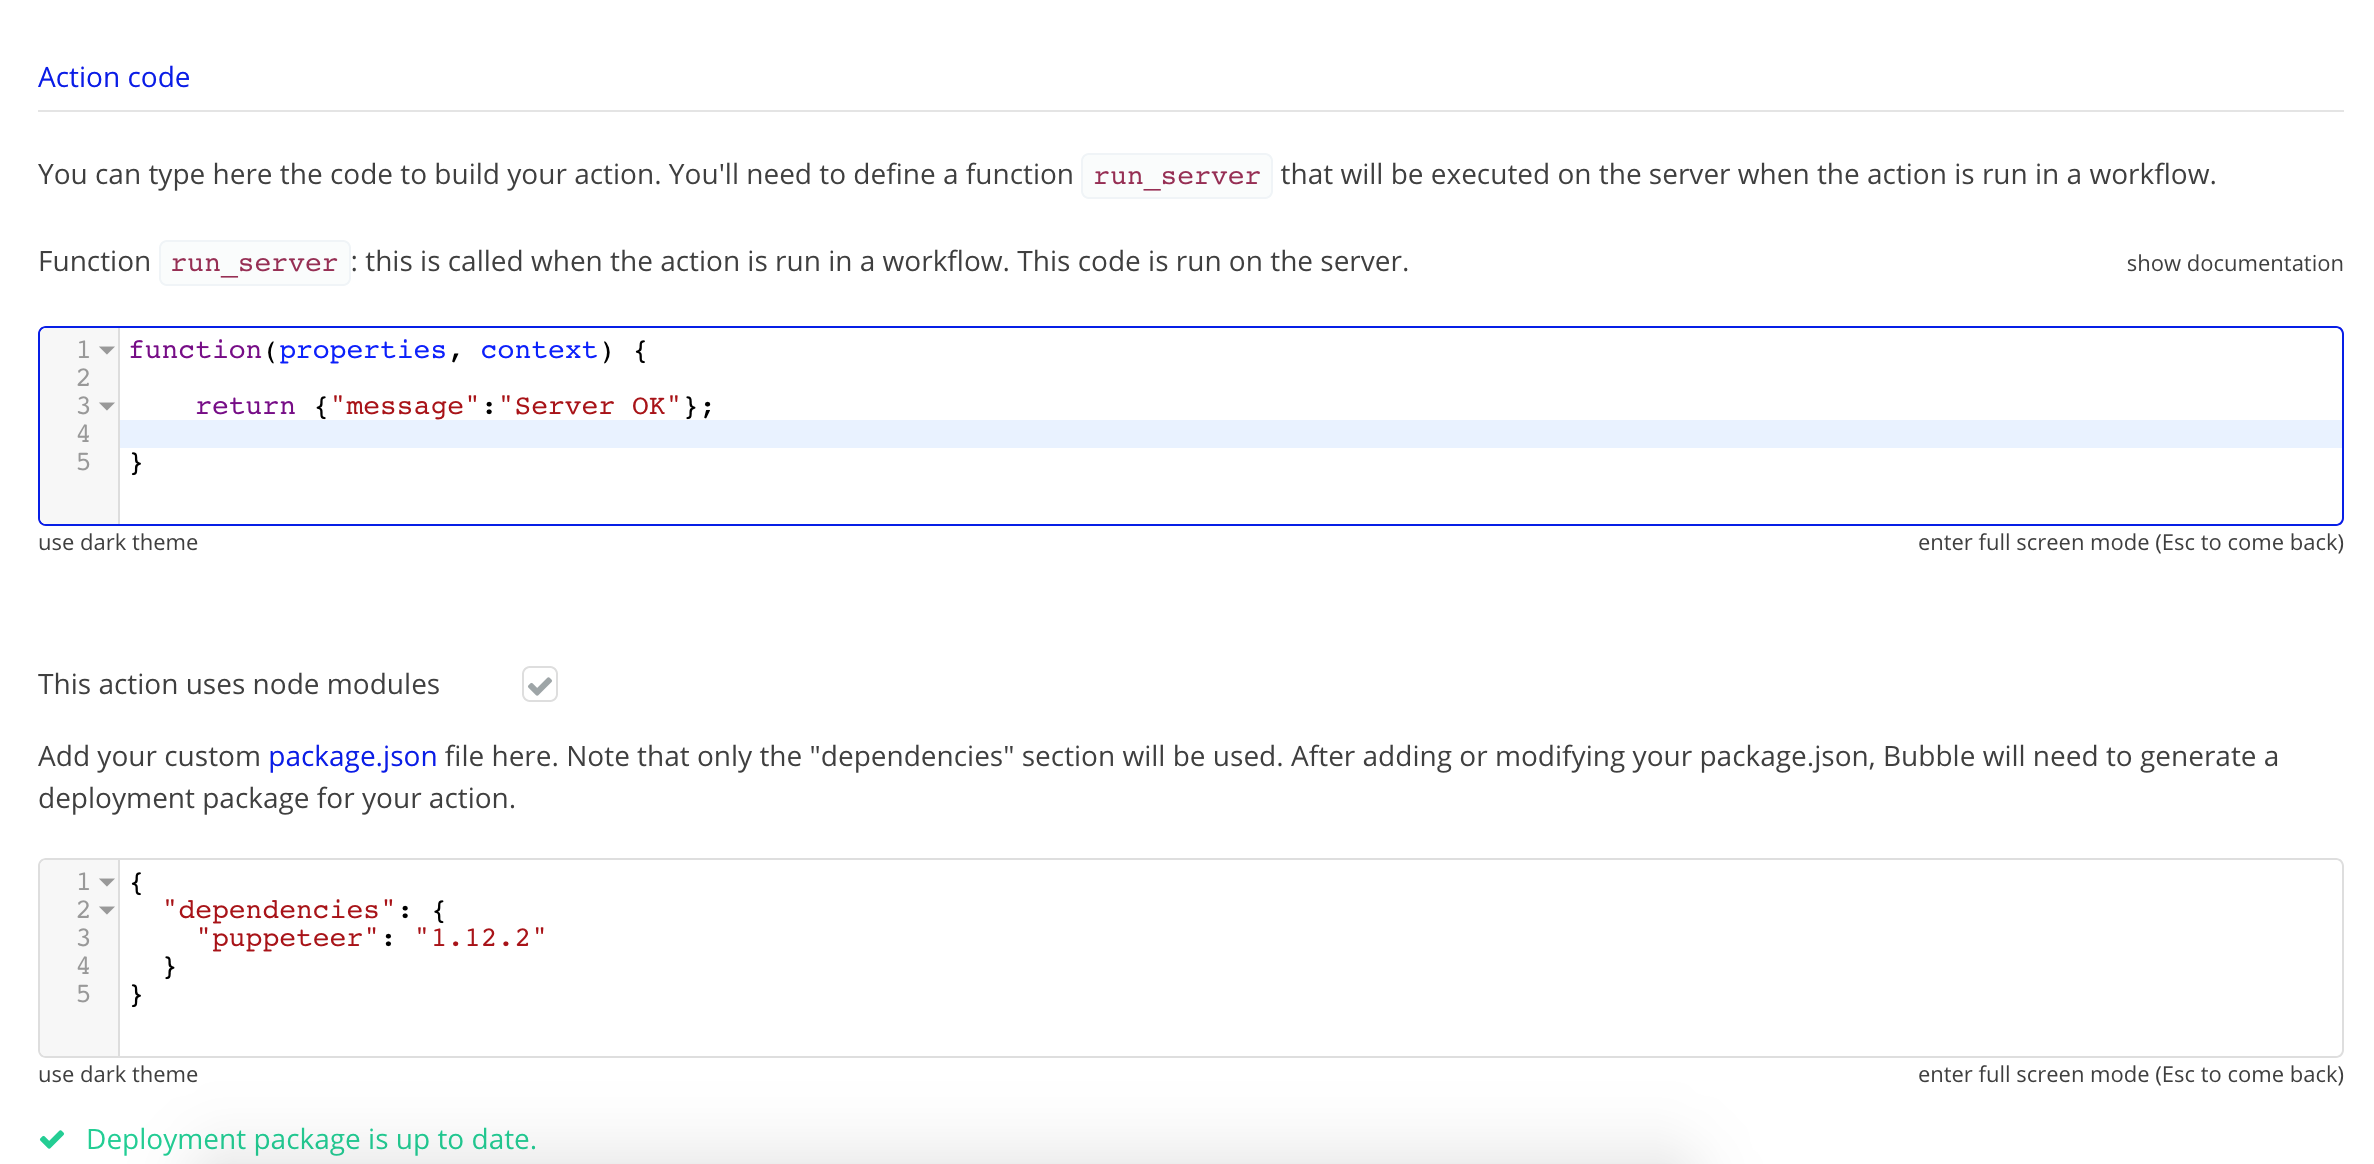Image resolution: width=2374 pixels, height=1164 pixels.
Task: Collapse fold arrow on line 3 return statement
Action: pyautogui.click(x=107, y=407)
